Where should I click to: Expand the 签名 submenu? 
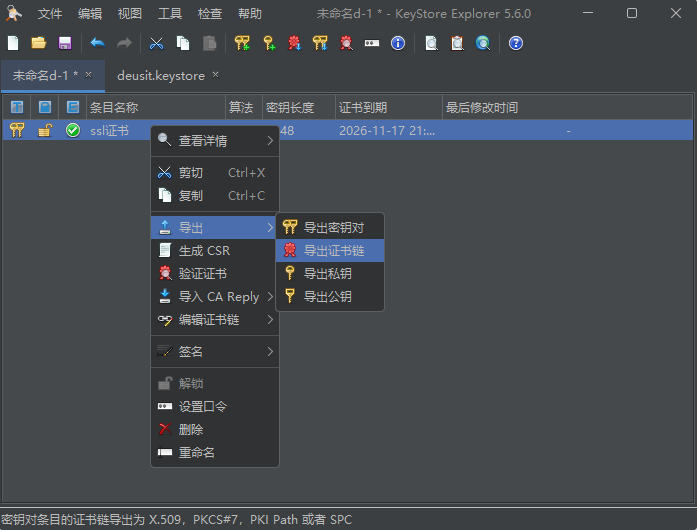point(214,352)
